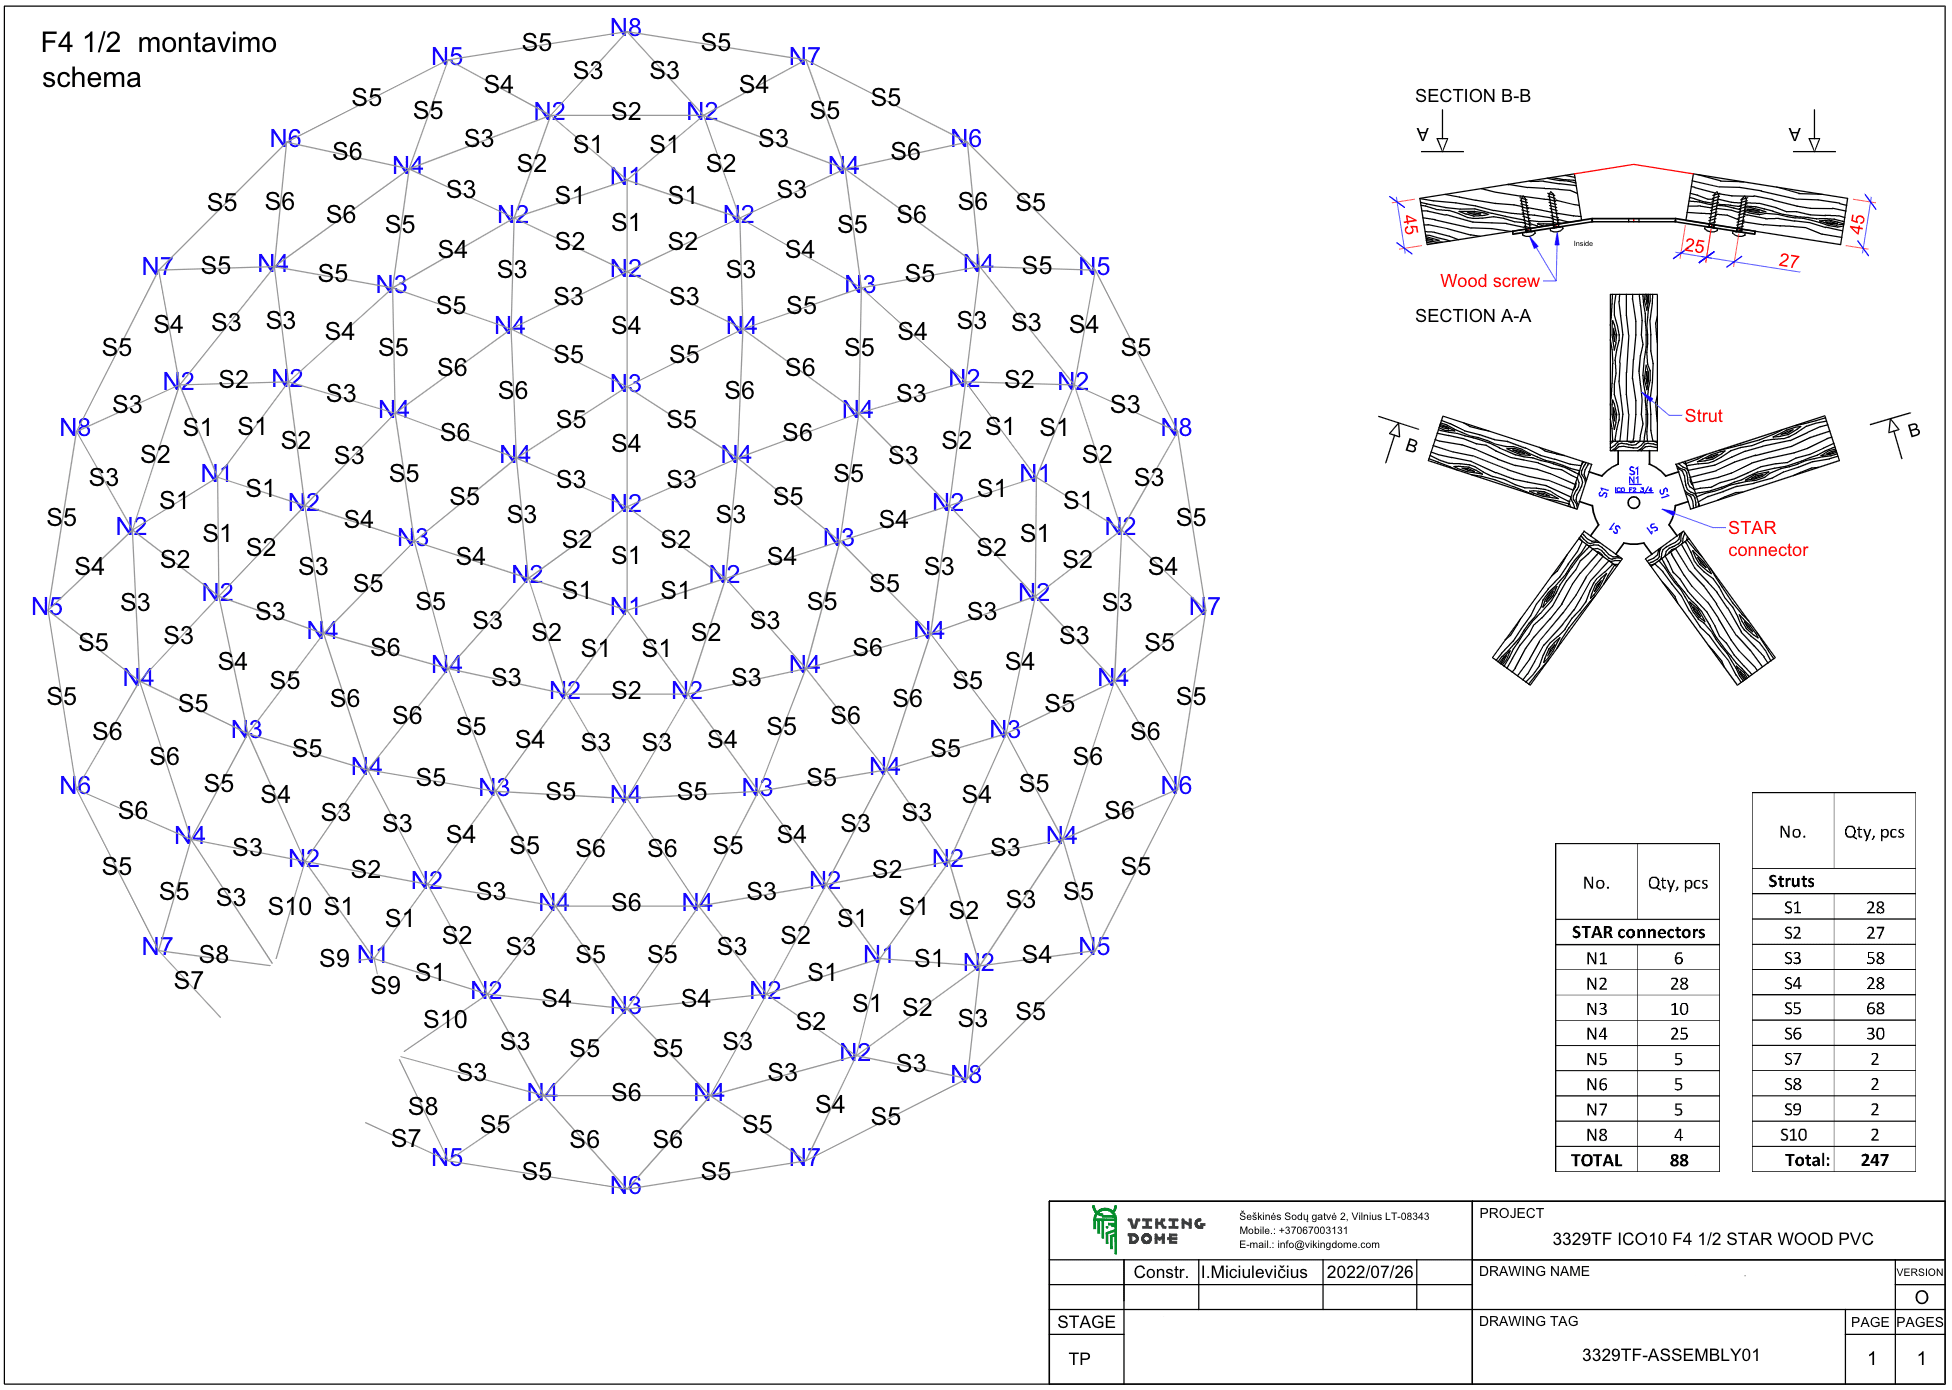Click the right wooden beam in Section B-B
Screen dimensions: 1952x1390
coord(1768,210)
